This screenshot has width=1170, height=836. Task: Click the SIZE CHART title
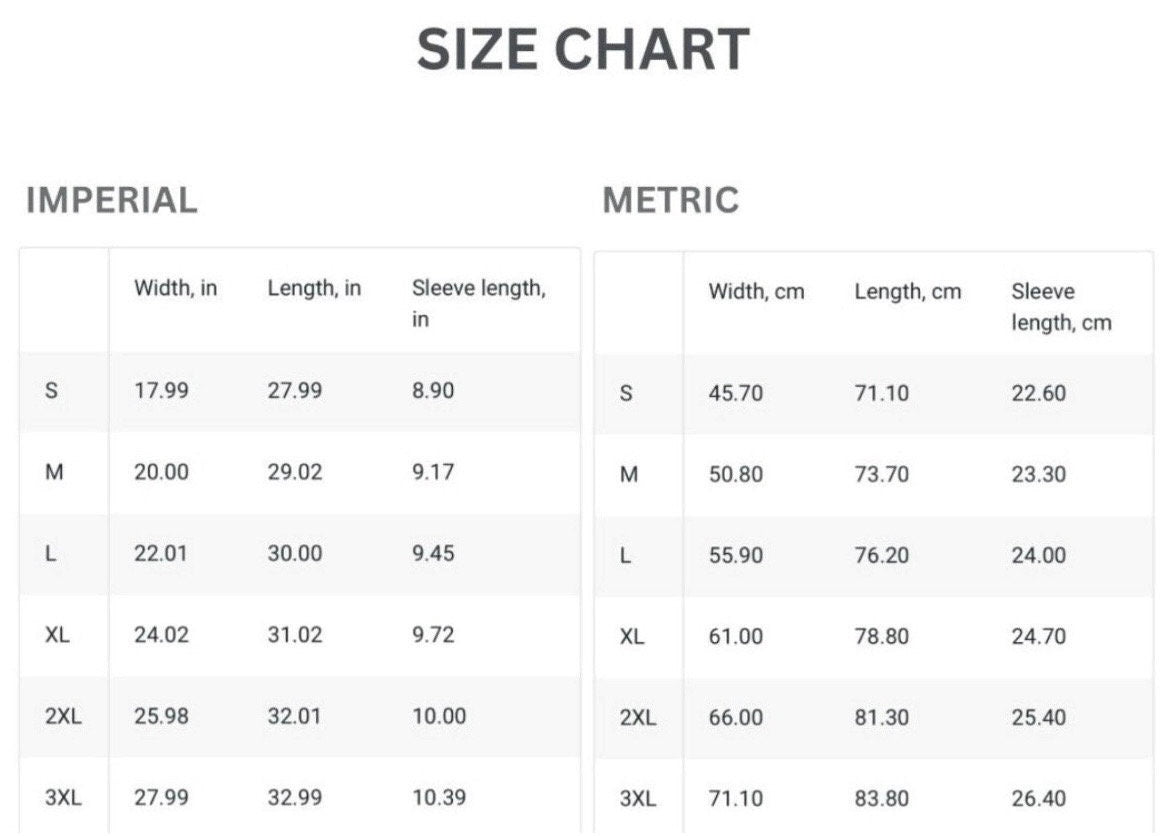click(583, 50)
